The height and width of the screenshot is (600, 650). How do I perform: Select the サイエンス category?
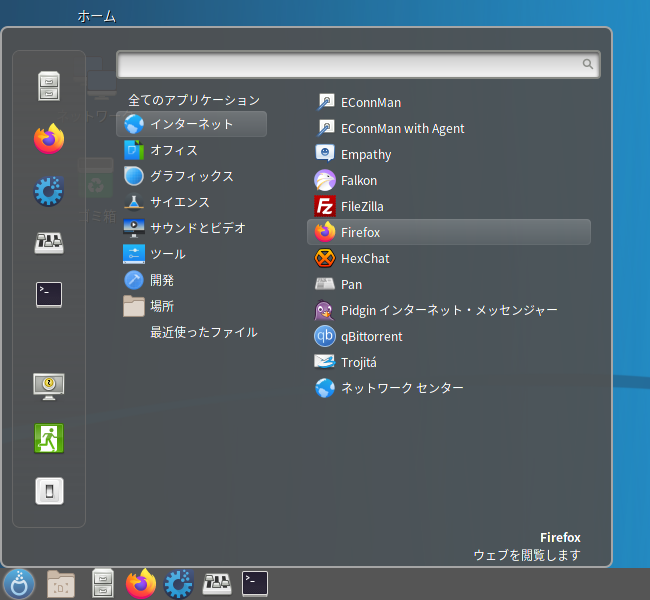(192, 202)
